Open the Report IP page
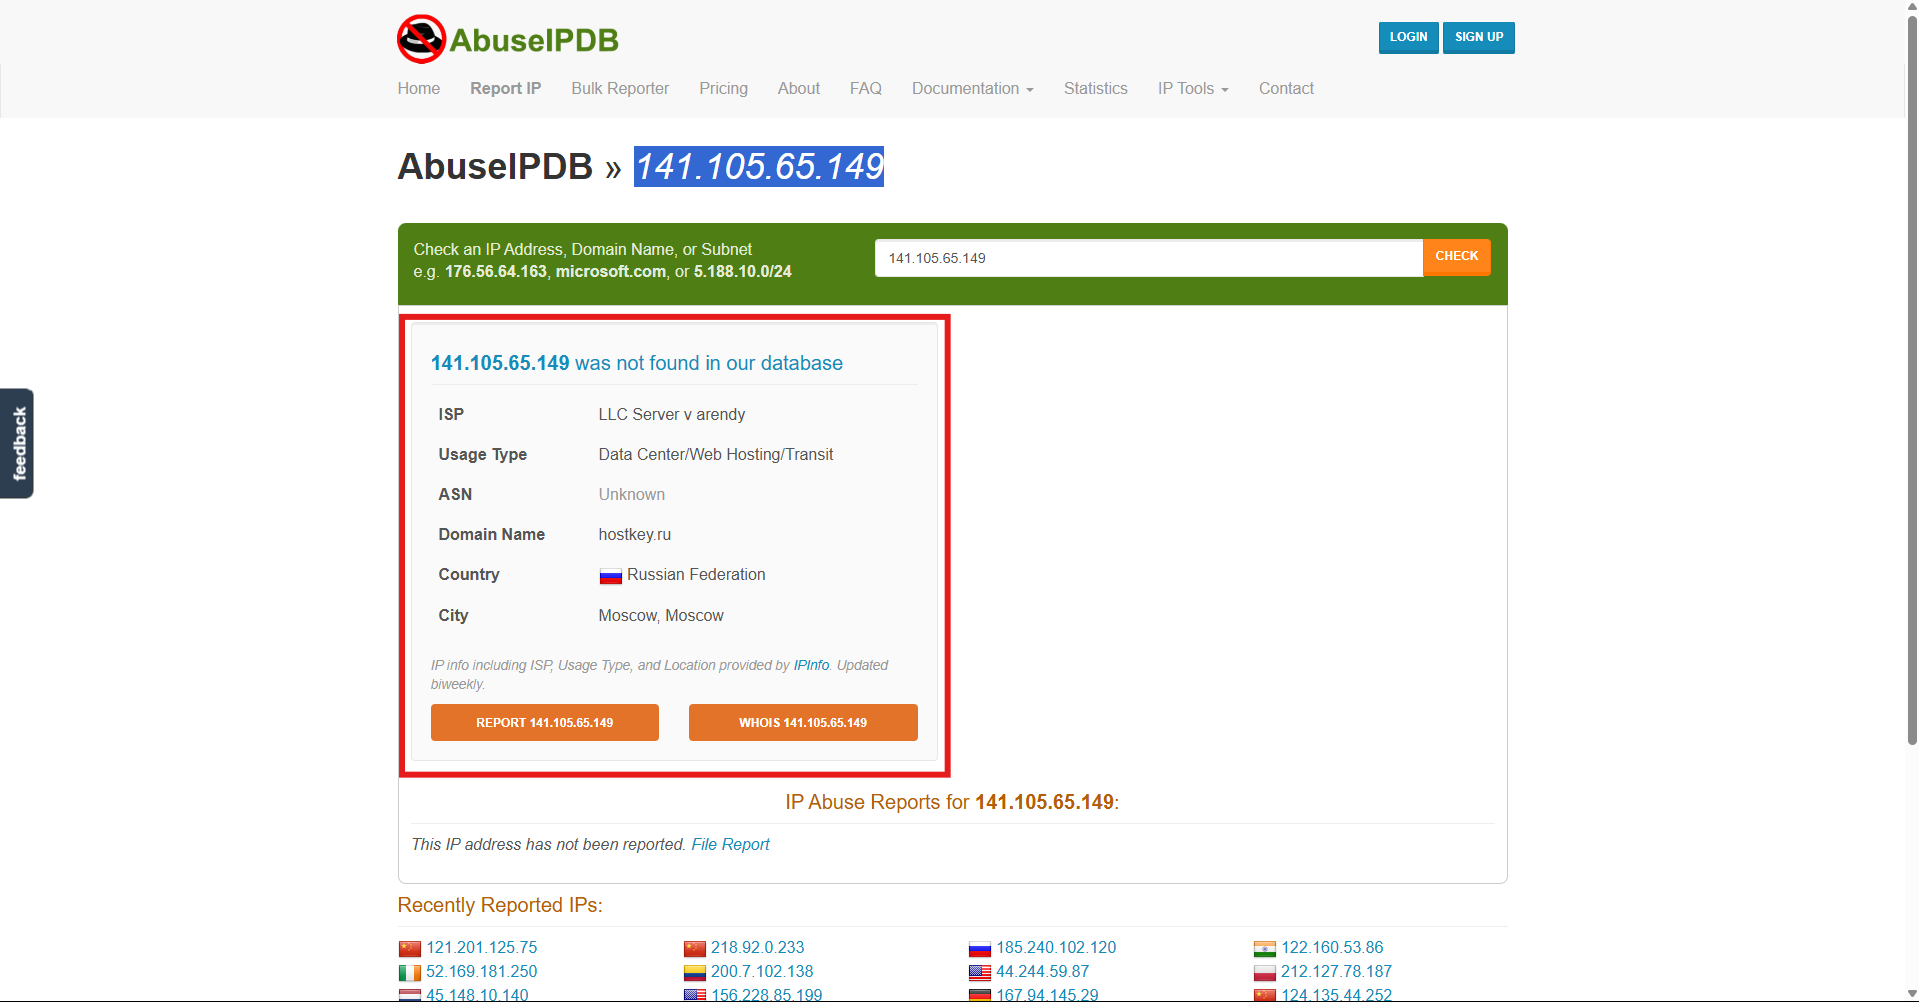Viewport: 1919px width, 1002px height. 505,88
